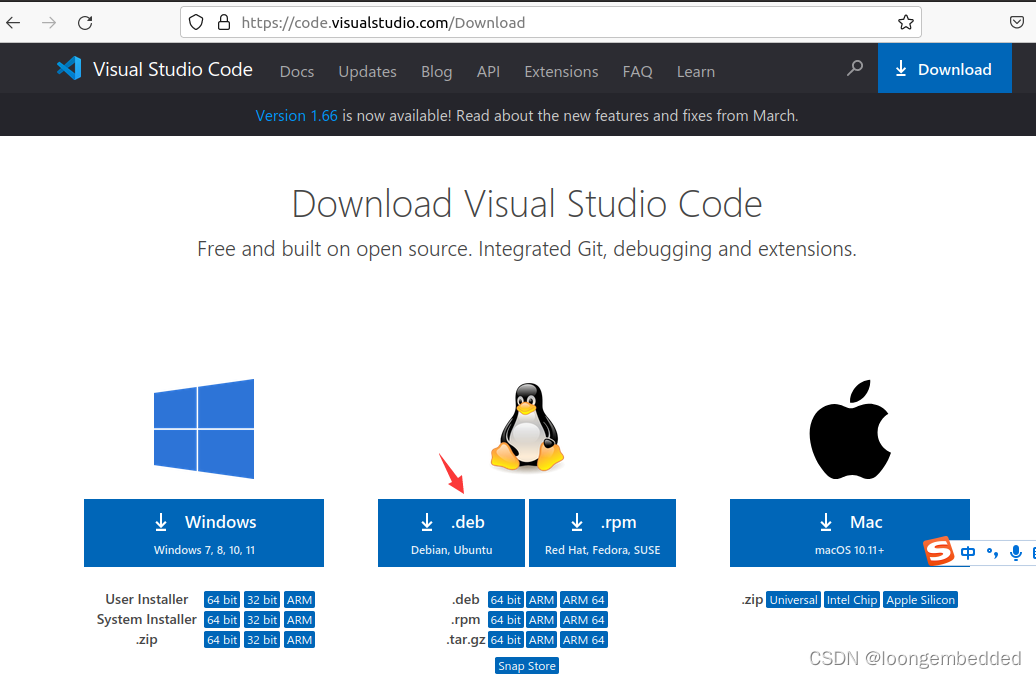Viewport: 1036px width, 678px height.
Task: Click the Visual Studio Code title text
Action: pos(172,69)
